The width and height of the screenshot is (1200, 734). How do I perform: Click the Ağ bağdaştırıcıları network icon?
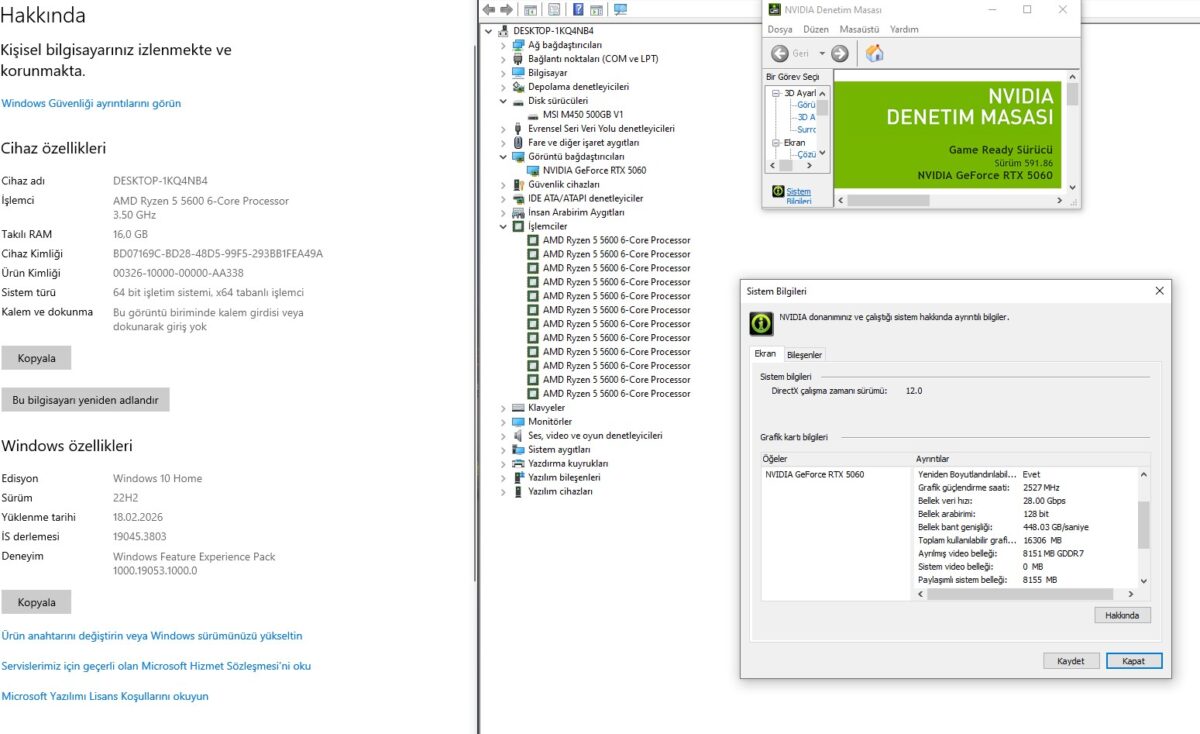[x=518, y=45]
